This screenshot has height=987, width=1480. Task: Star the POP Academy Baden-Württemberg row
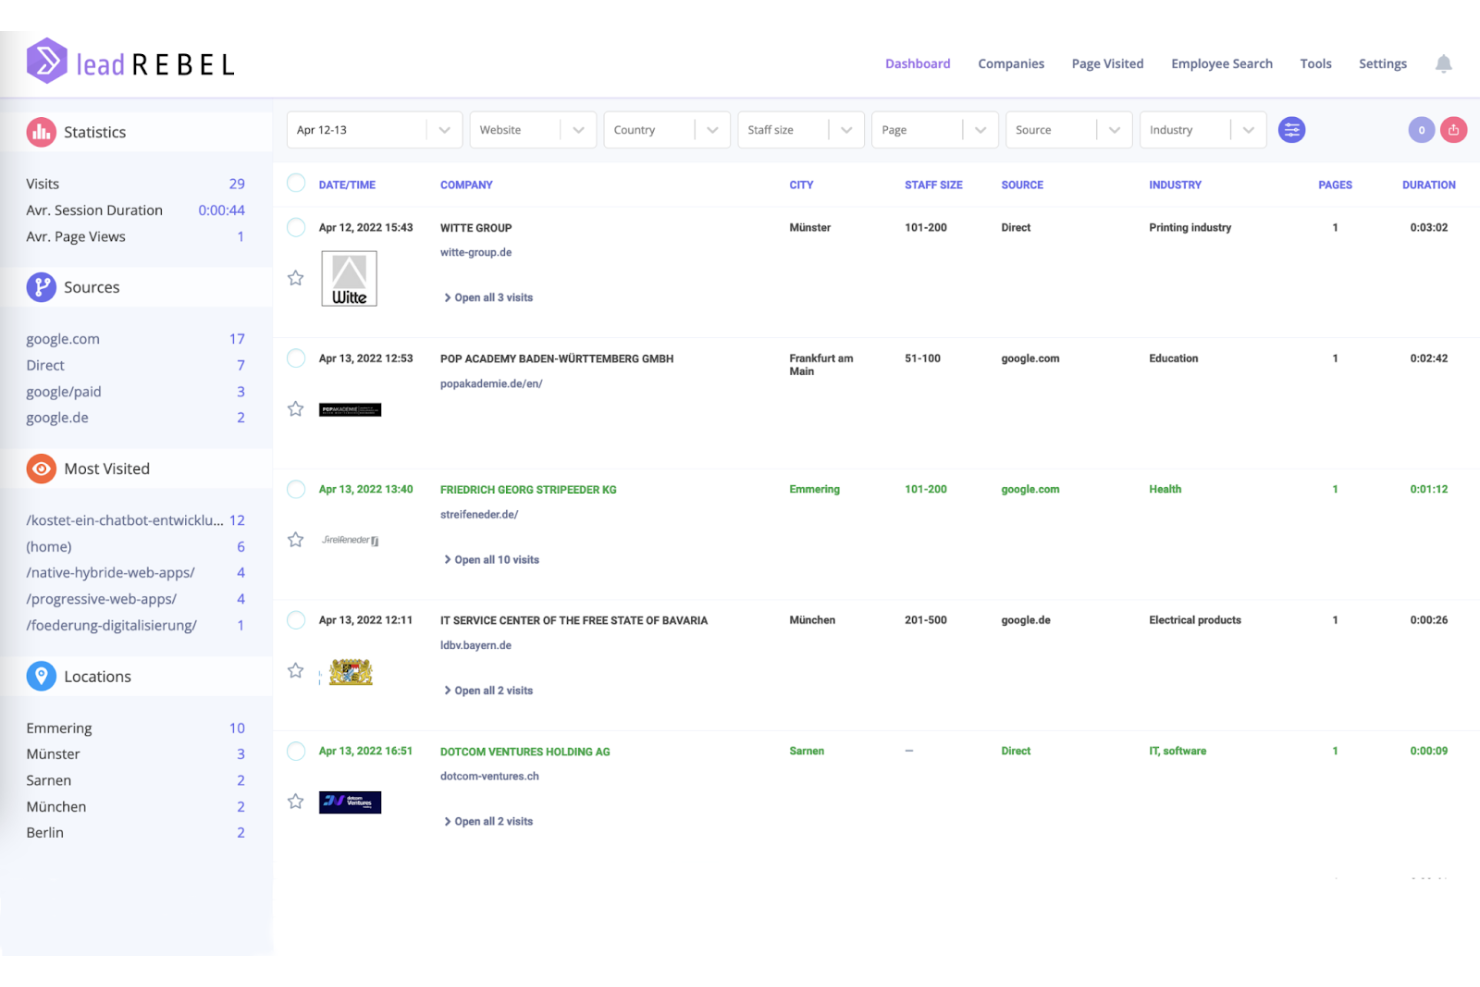click(296, 409)
